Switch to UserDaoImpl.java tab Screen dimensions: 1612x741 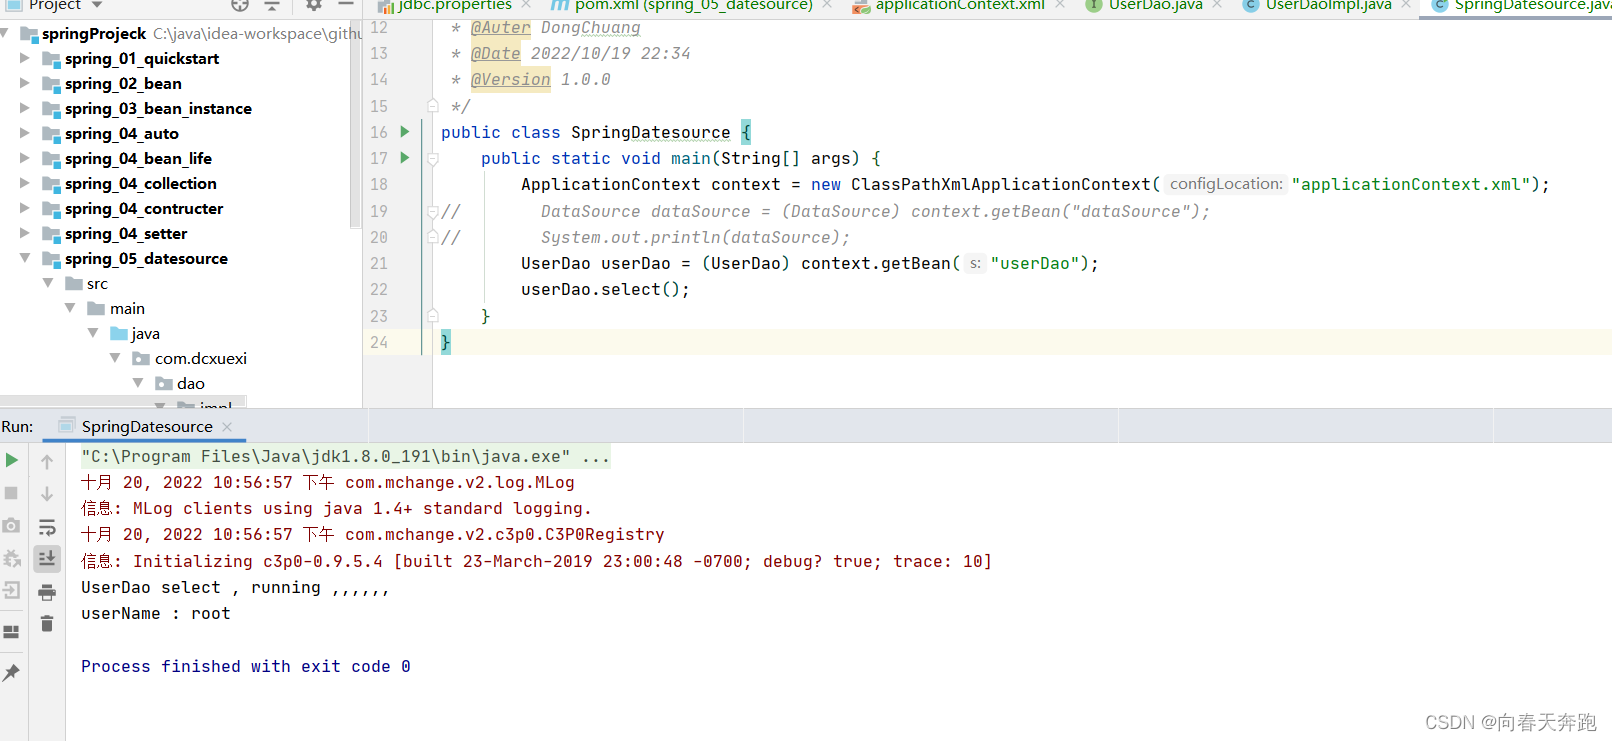1328,5
